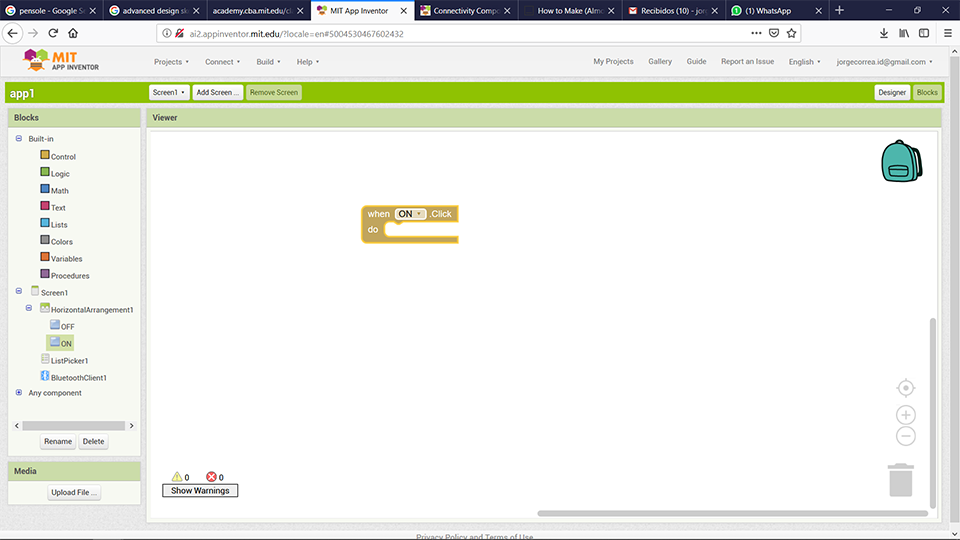Open the English language dropdown
Screen dimensions: 960x540
coord(804,62)
